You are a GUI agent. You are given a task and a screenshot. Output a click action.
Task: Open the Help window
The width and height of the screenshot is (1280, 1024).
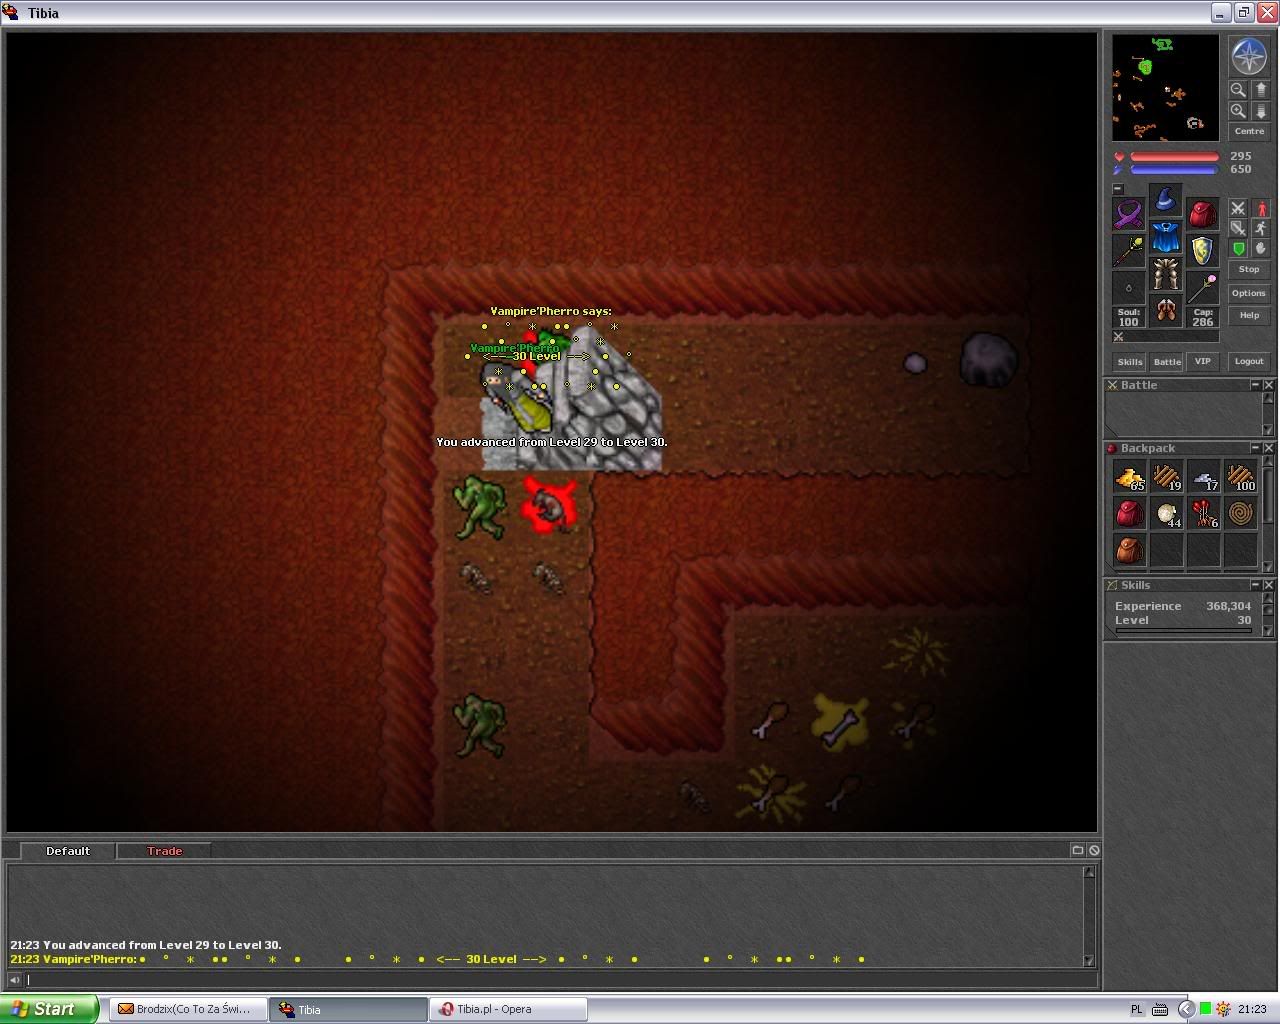1249,315
